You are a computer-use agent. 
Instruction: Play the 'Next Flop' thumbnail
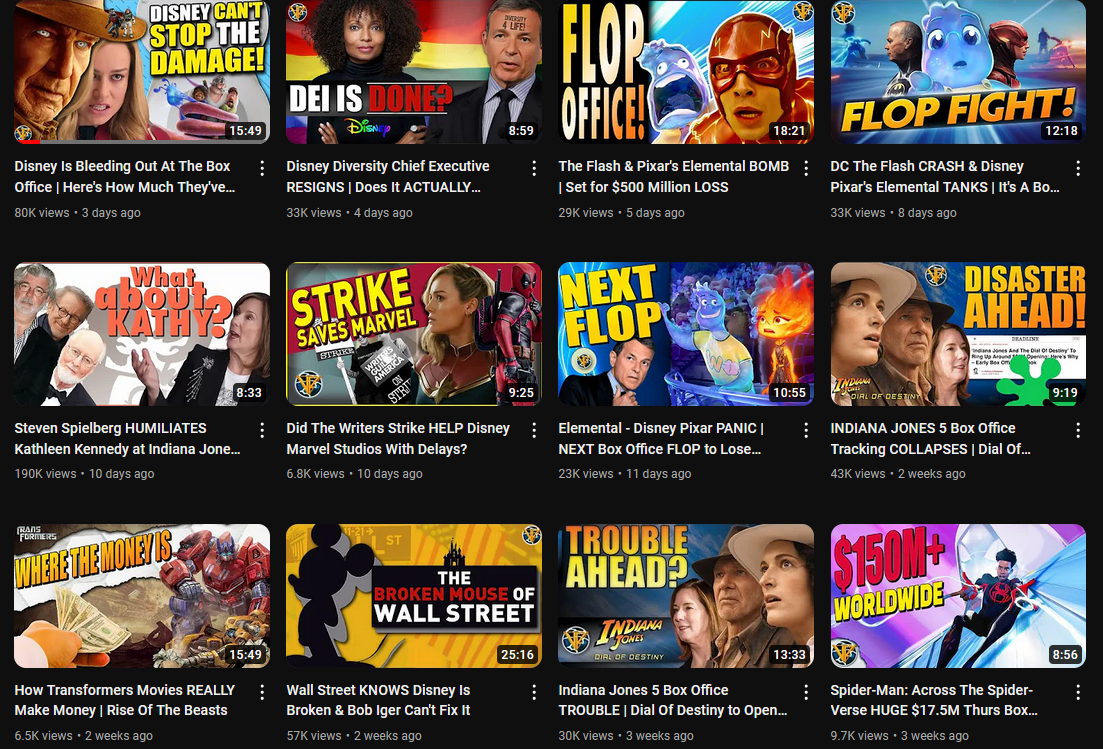tap(686, 334)
